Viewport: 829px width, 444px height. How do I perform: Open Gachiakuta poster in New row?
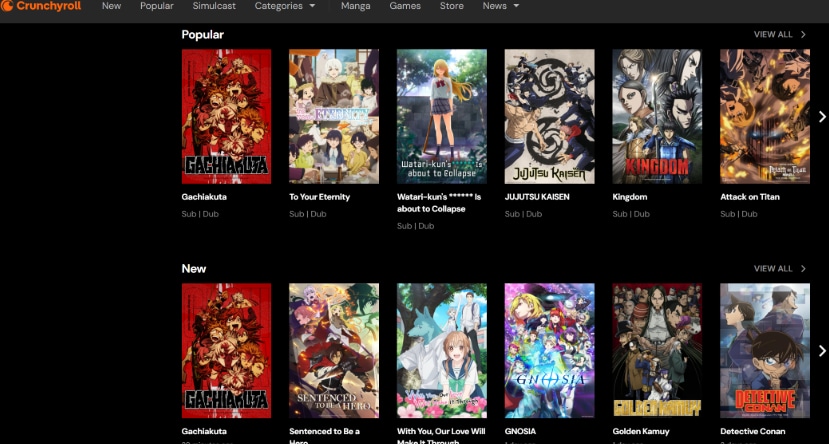click(226, 350)
